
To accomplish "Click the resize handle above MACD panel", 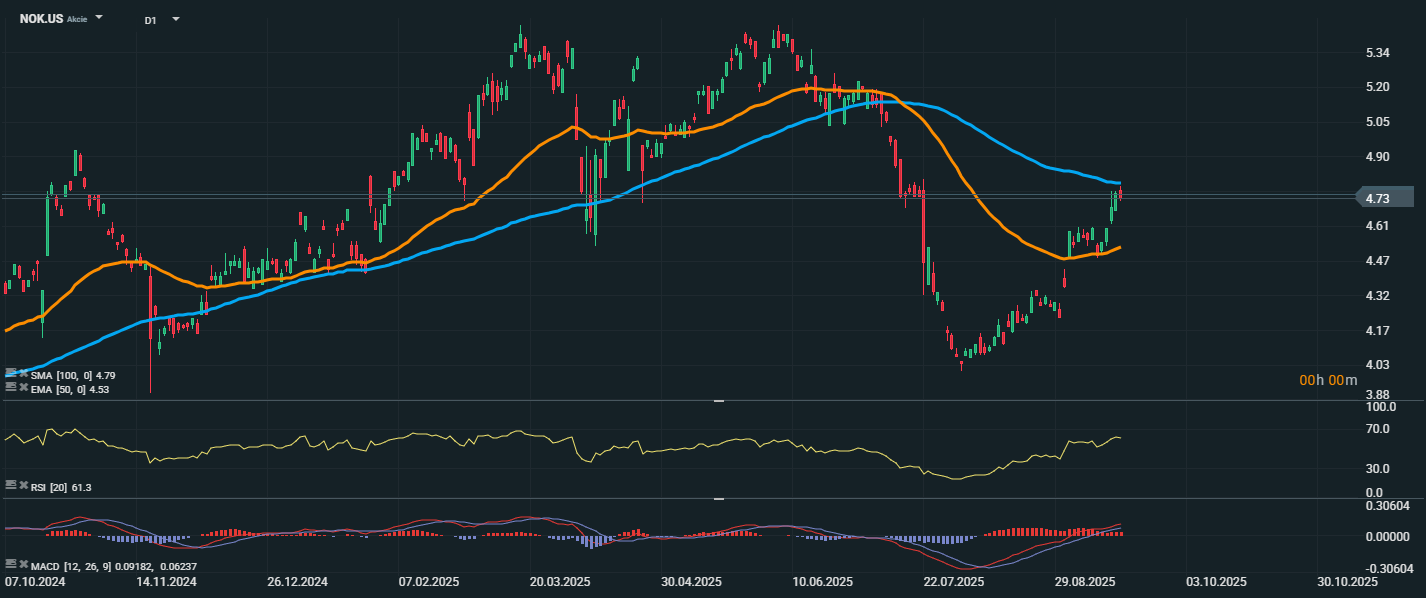I will (x=718, y=498).
